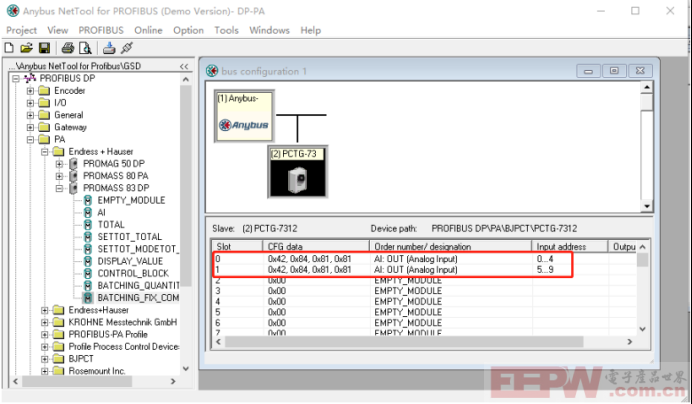This screenshot has height=404, width=692.
Task: Select the AI module in the tree
Action: pos(102,212)
